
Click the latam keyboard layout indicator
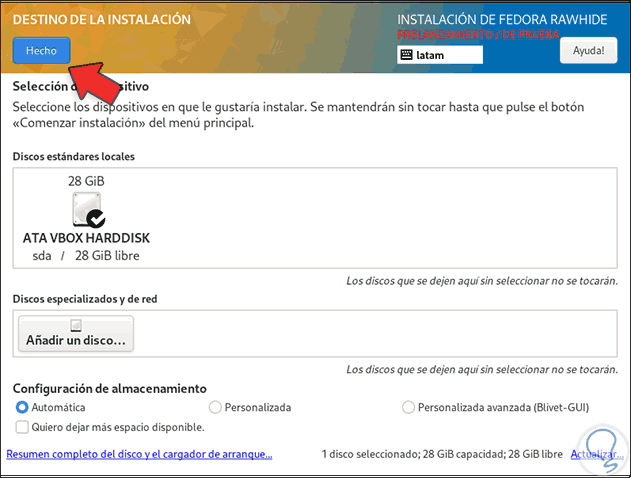point(440,55)
